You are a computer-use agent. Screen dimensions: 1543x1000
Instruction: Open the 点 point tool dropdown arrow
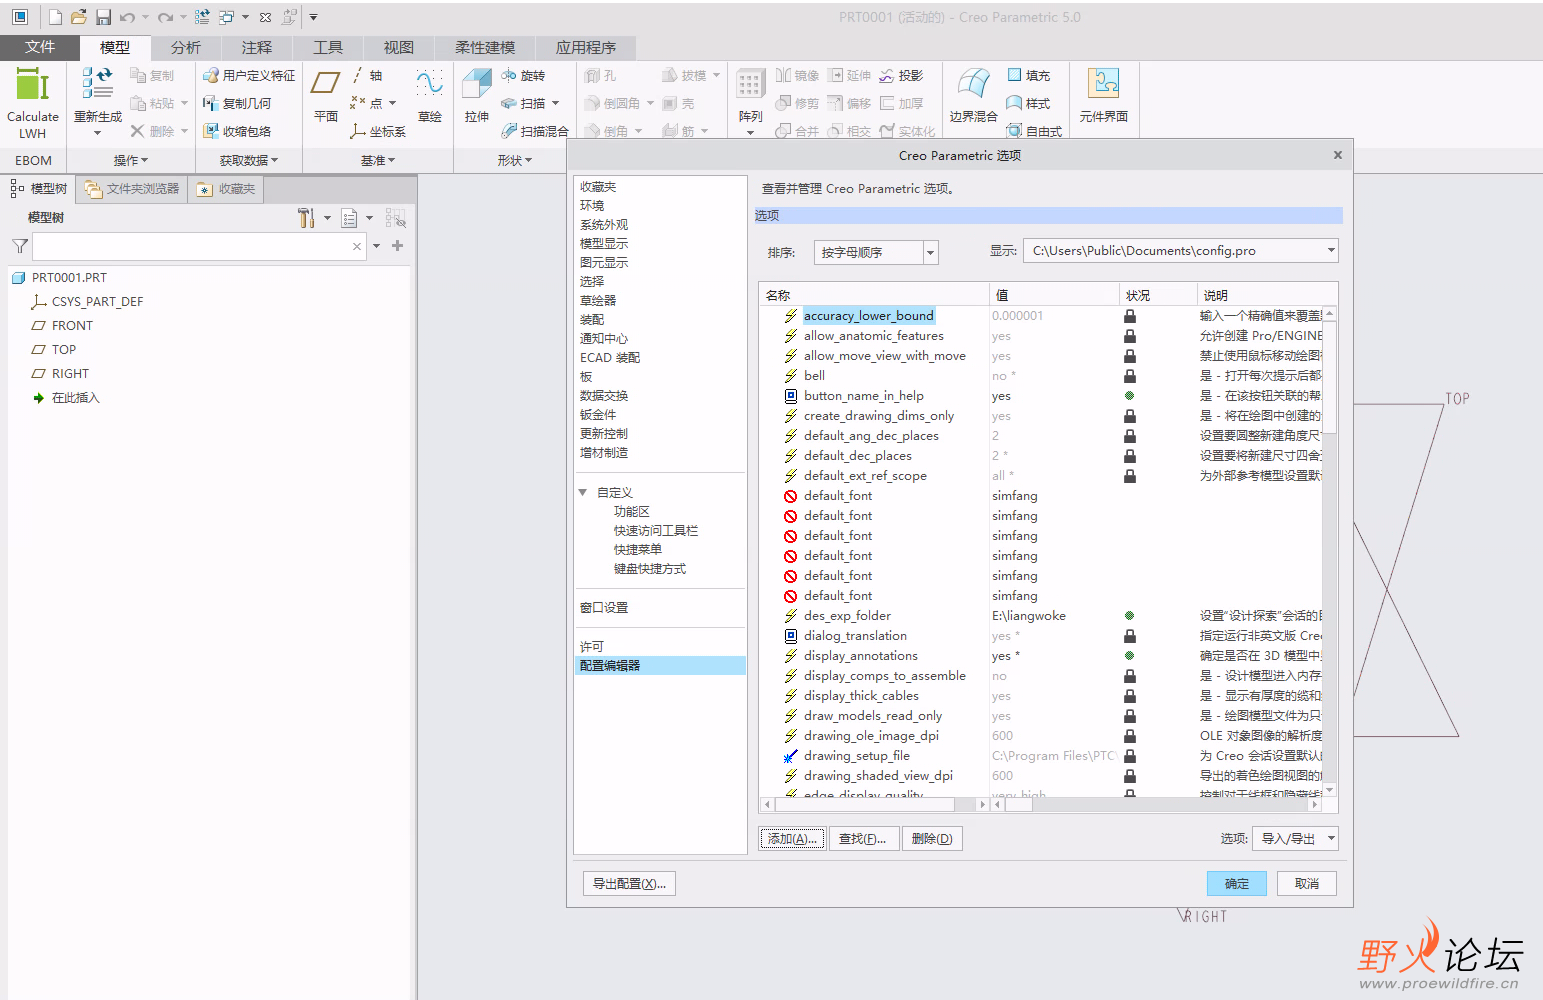tap(393, 103)
